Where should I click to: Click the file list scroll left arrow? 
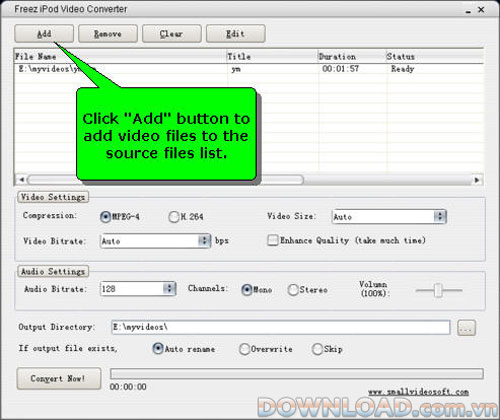(x=21, y=180)
